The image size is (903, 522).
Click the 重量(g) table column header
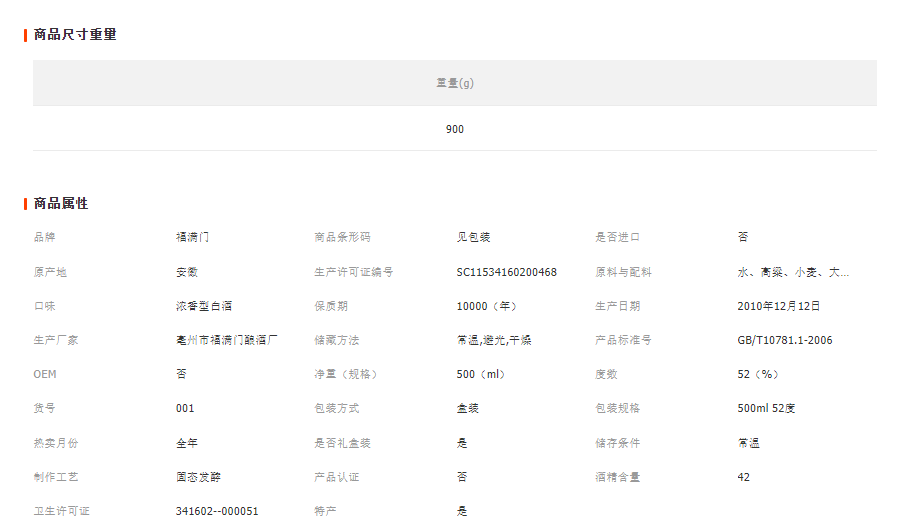(x=455, y=83)
